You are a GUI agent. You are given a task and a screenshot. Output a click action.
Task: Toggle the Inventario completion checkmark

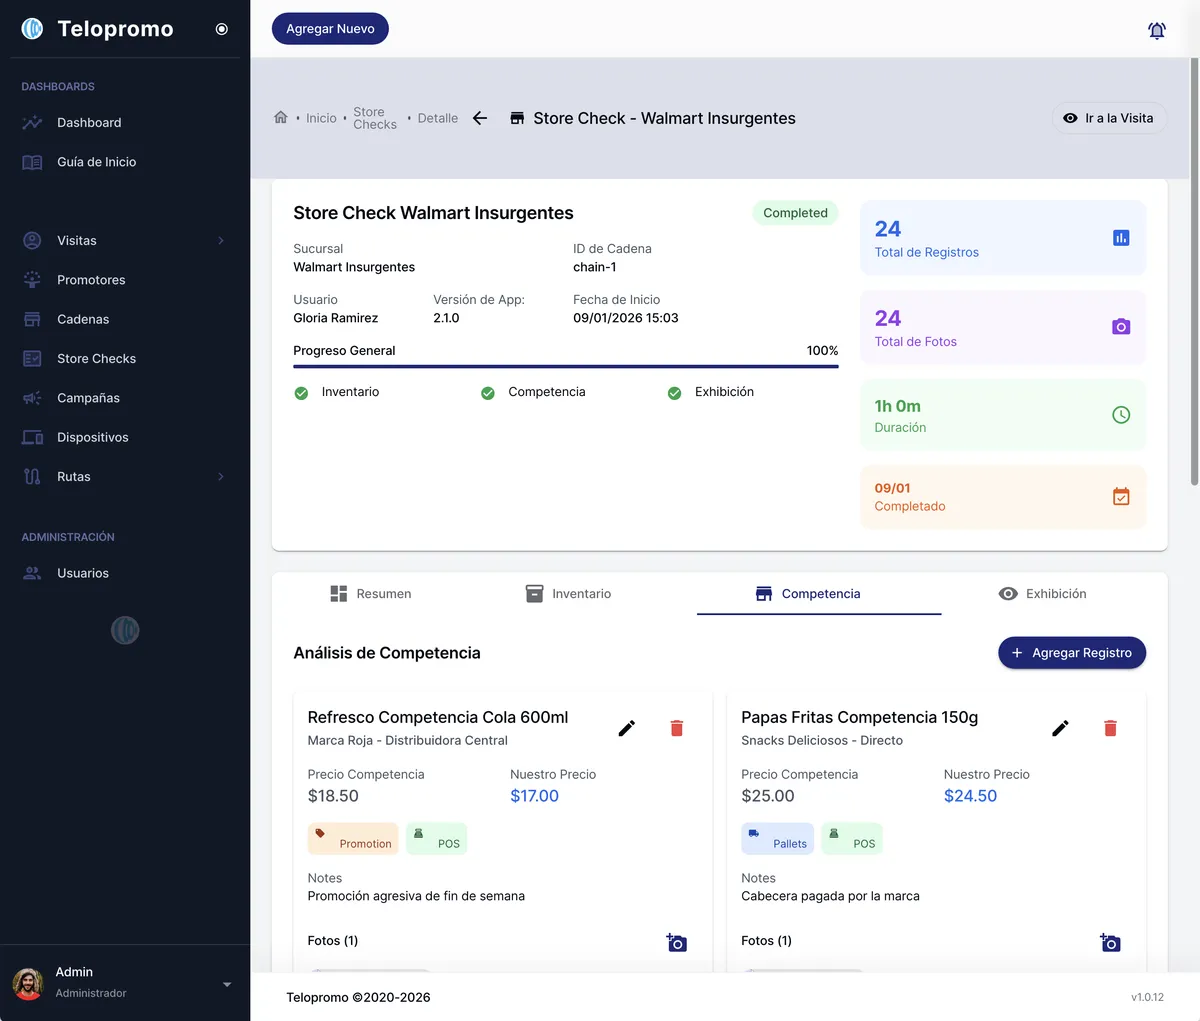(x=301, y=393)
